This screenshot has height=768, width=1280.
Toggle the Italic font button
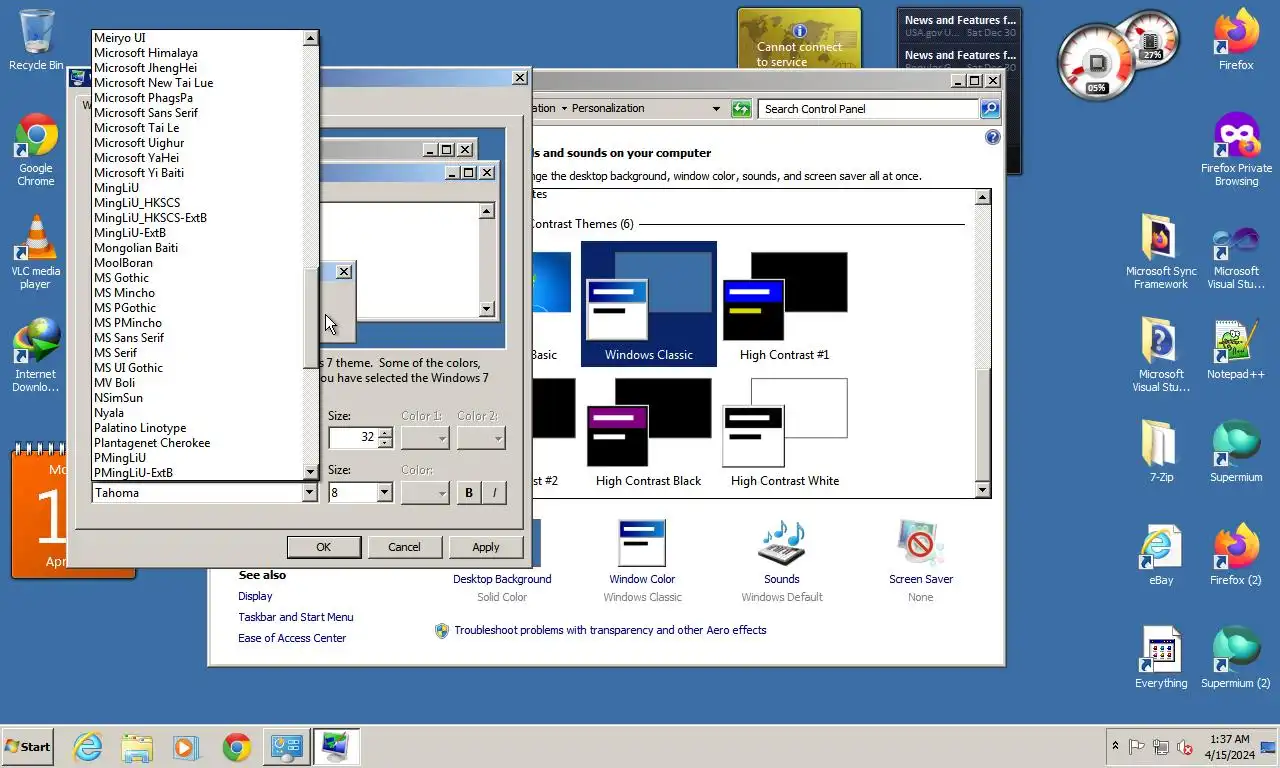[x=494, y=492]
